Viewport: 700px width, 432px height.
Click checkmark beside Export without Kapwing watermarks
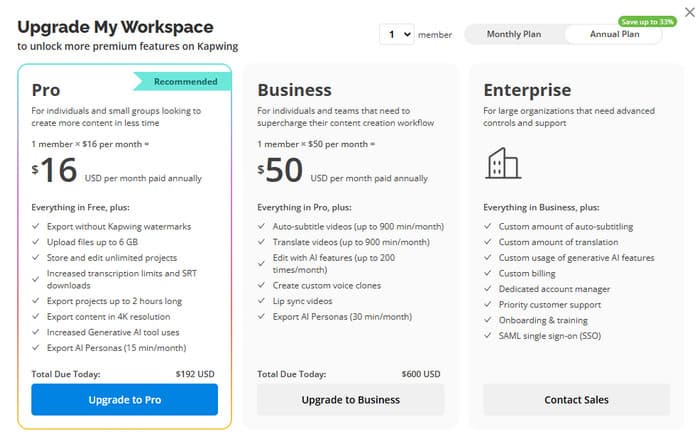(36, 226)
